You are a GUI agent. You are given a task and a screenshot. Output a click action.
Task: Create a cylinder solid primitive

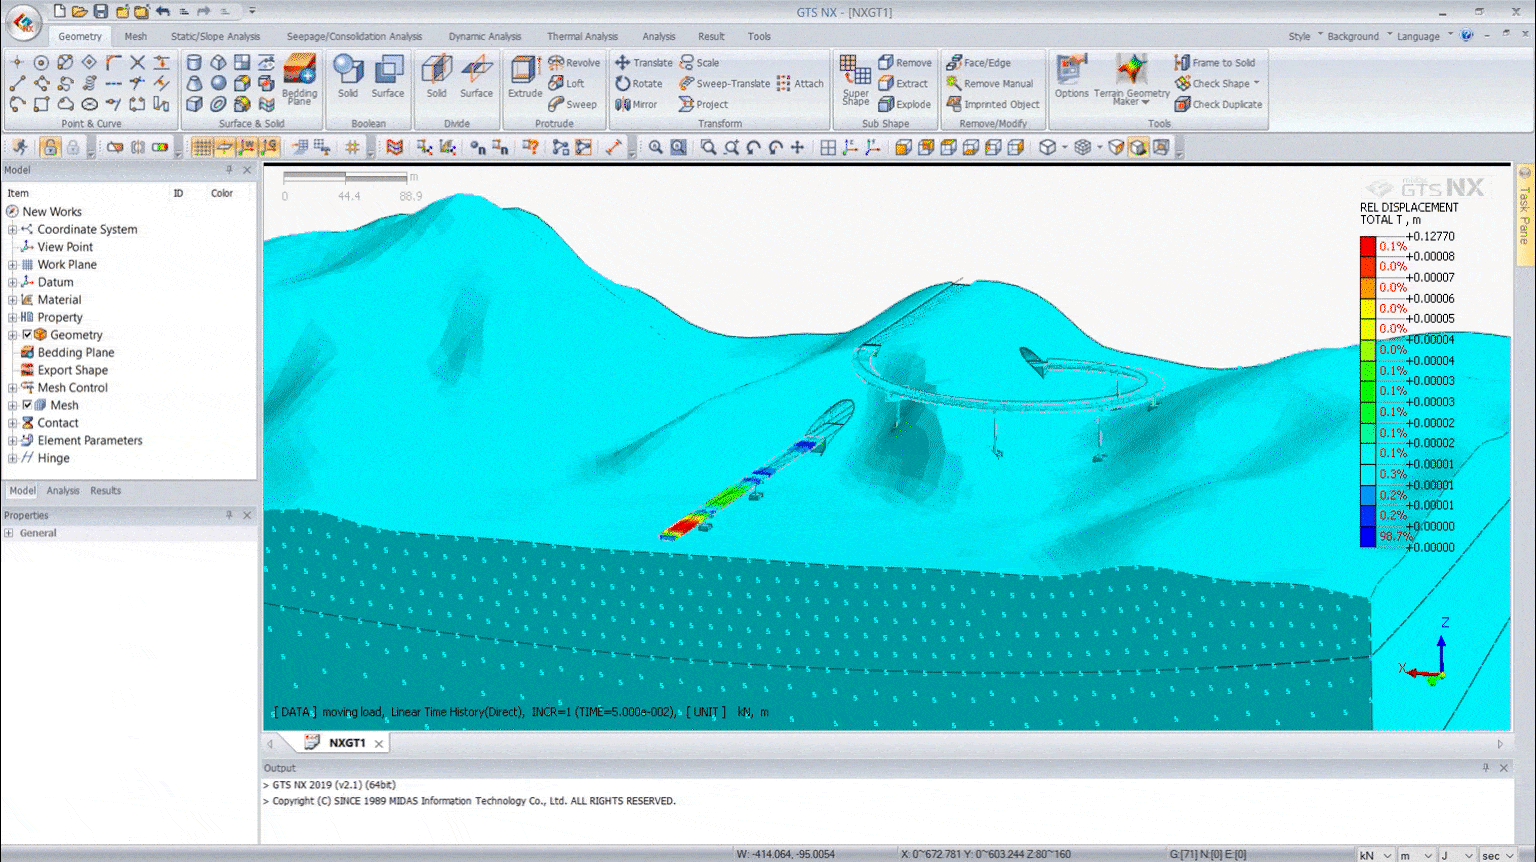tap(194, 62)
